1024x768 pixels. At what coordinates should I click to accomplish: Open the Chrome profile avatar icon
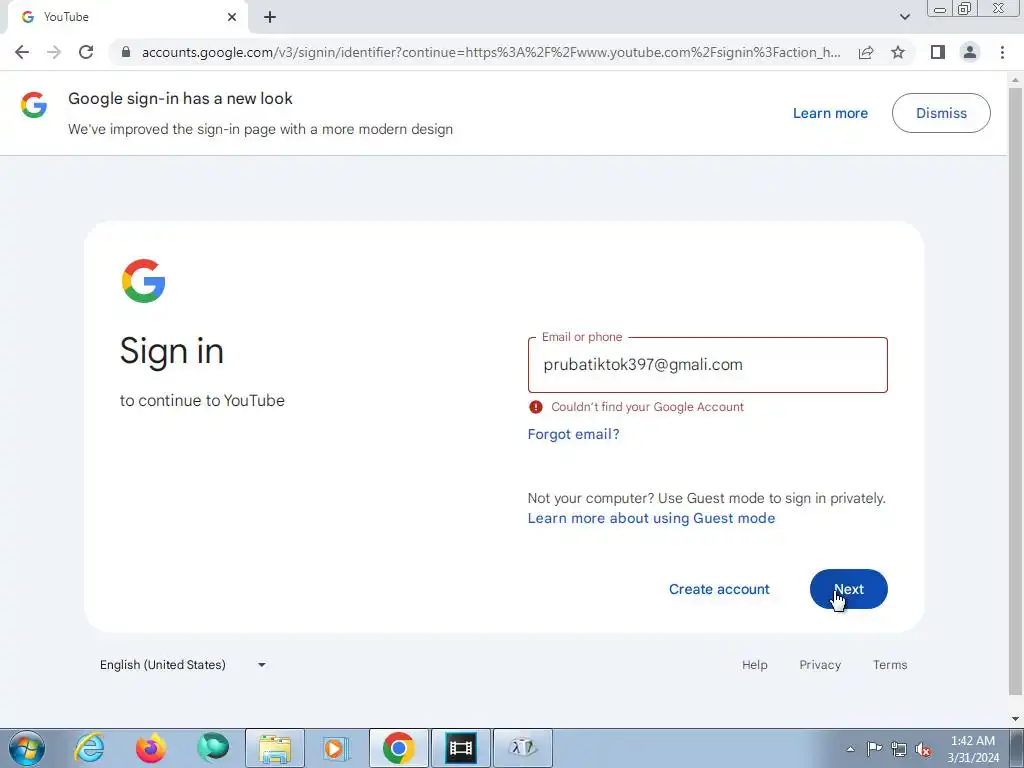click(x=970, y=52)
